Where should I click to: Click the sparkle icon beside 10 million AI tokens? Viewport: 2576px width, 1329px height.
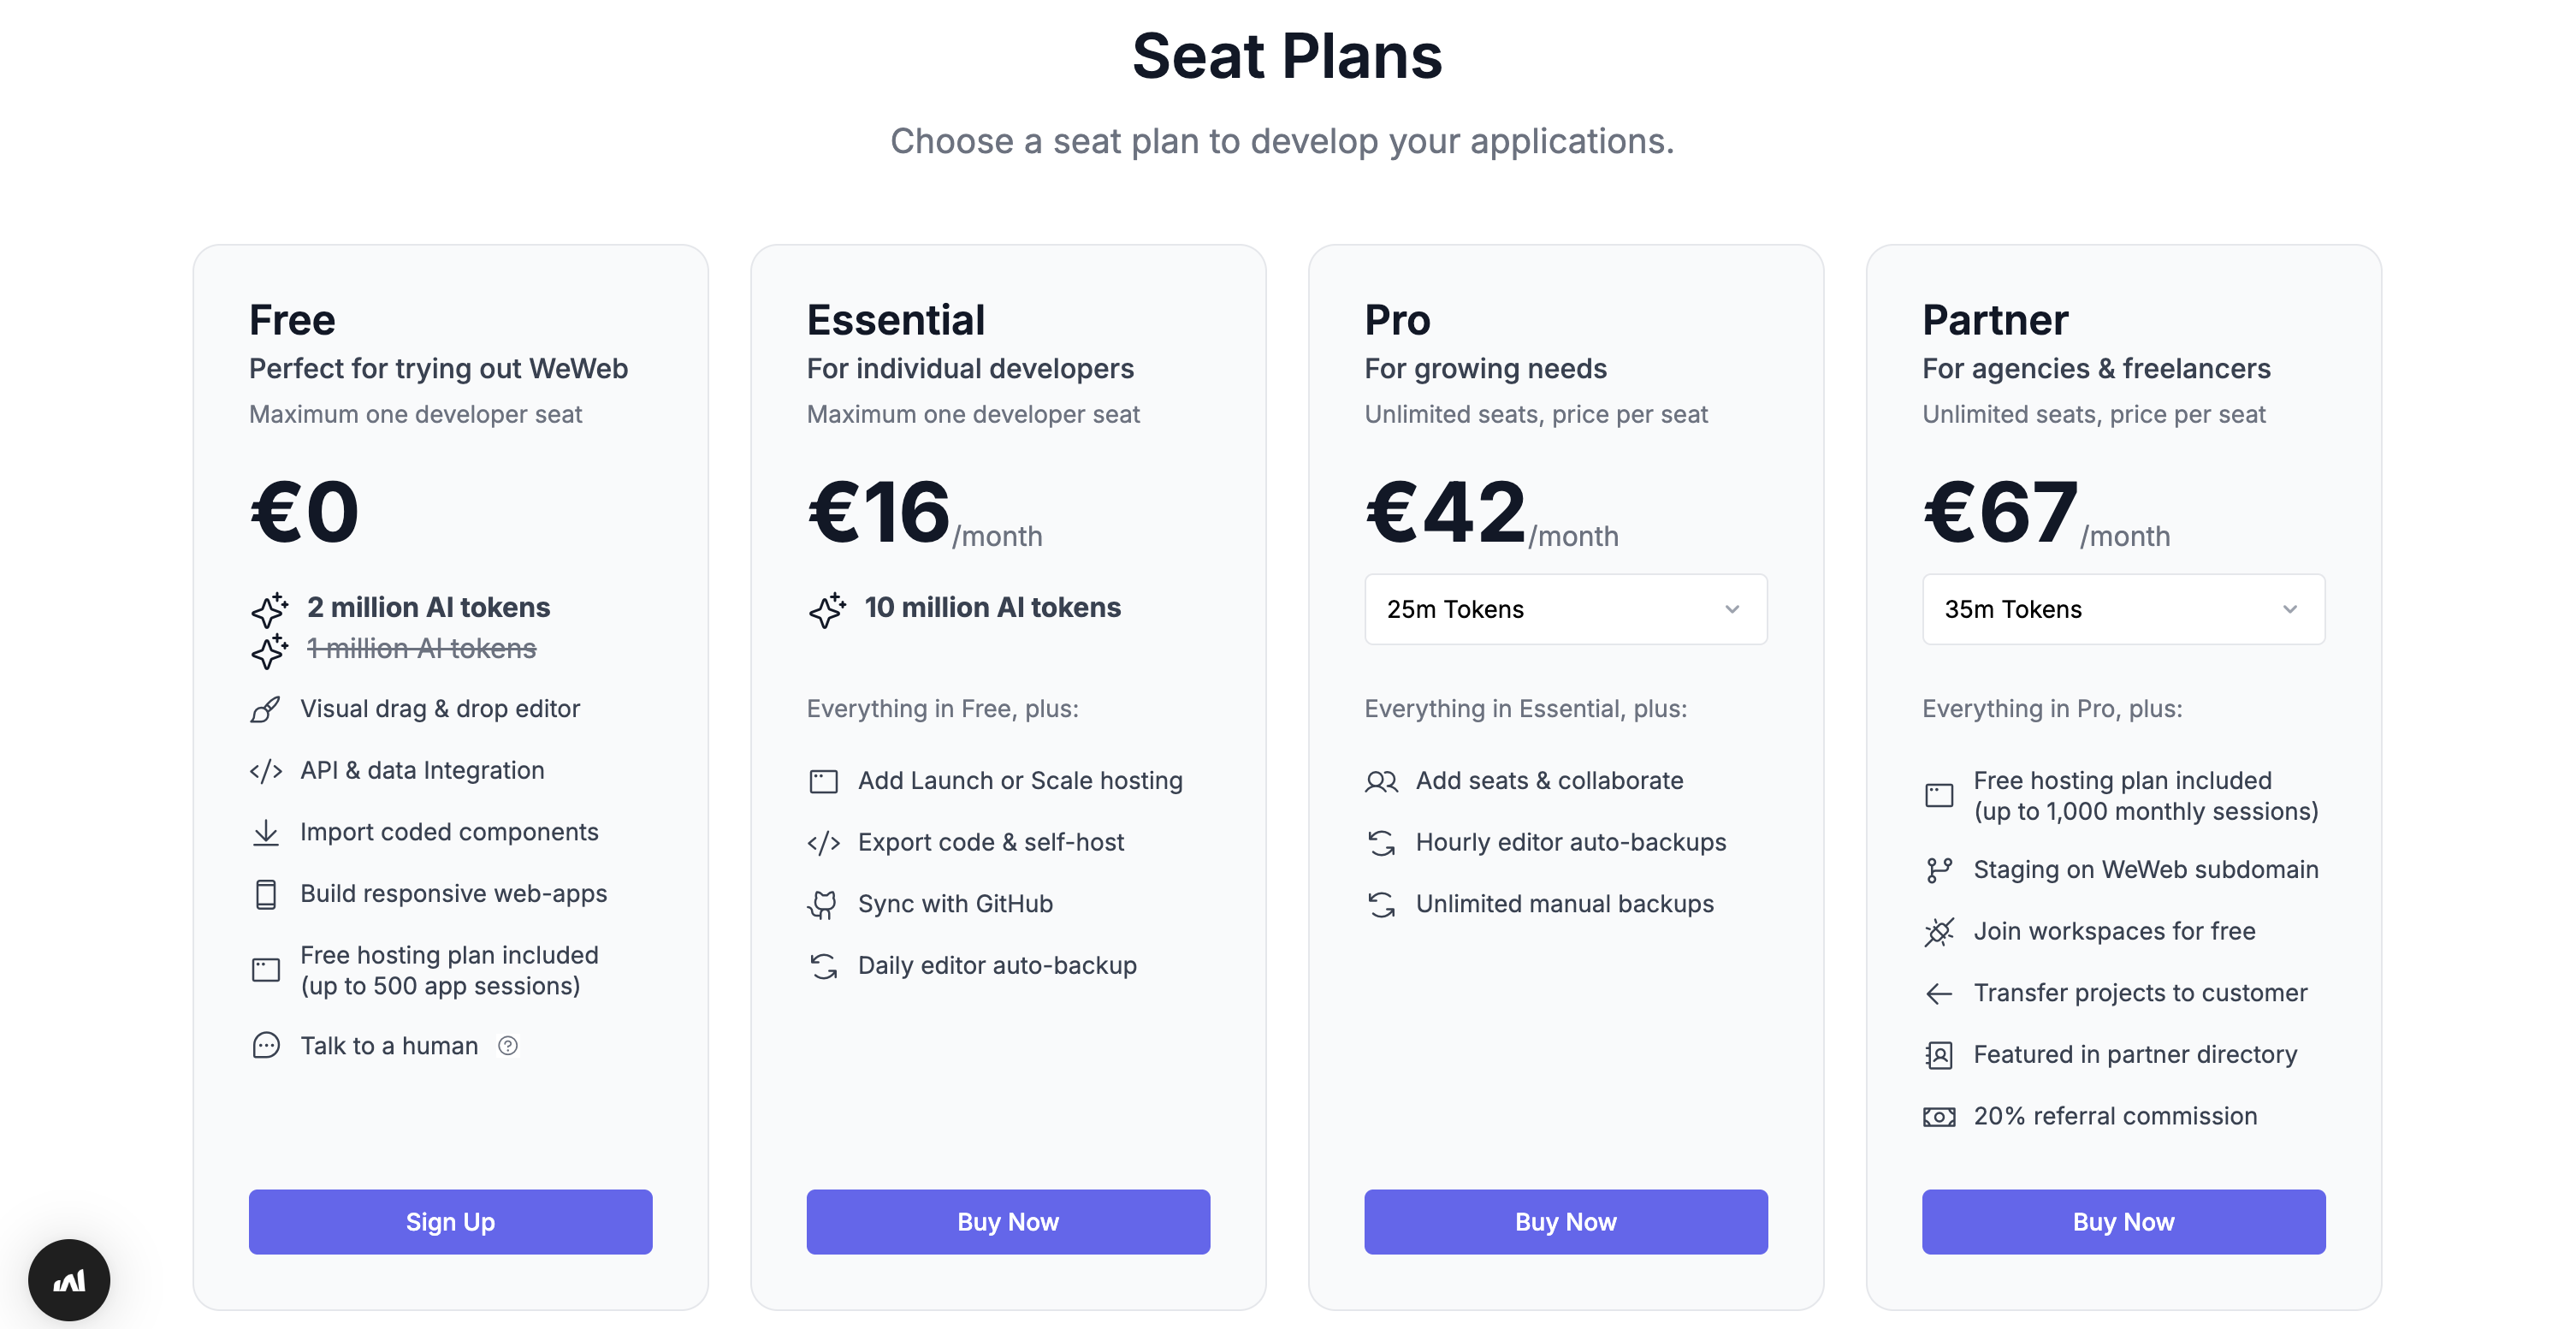pos(827,609)
